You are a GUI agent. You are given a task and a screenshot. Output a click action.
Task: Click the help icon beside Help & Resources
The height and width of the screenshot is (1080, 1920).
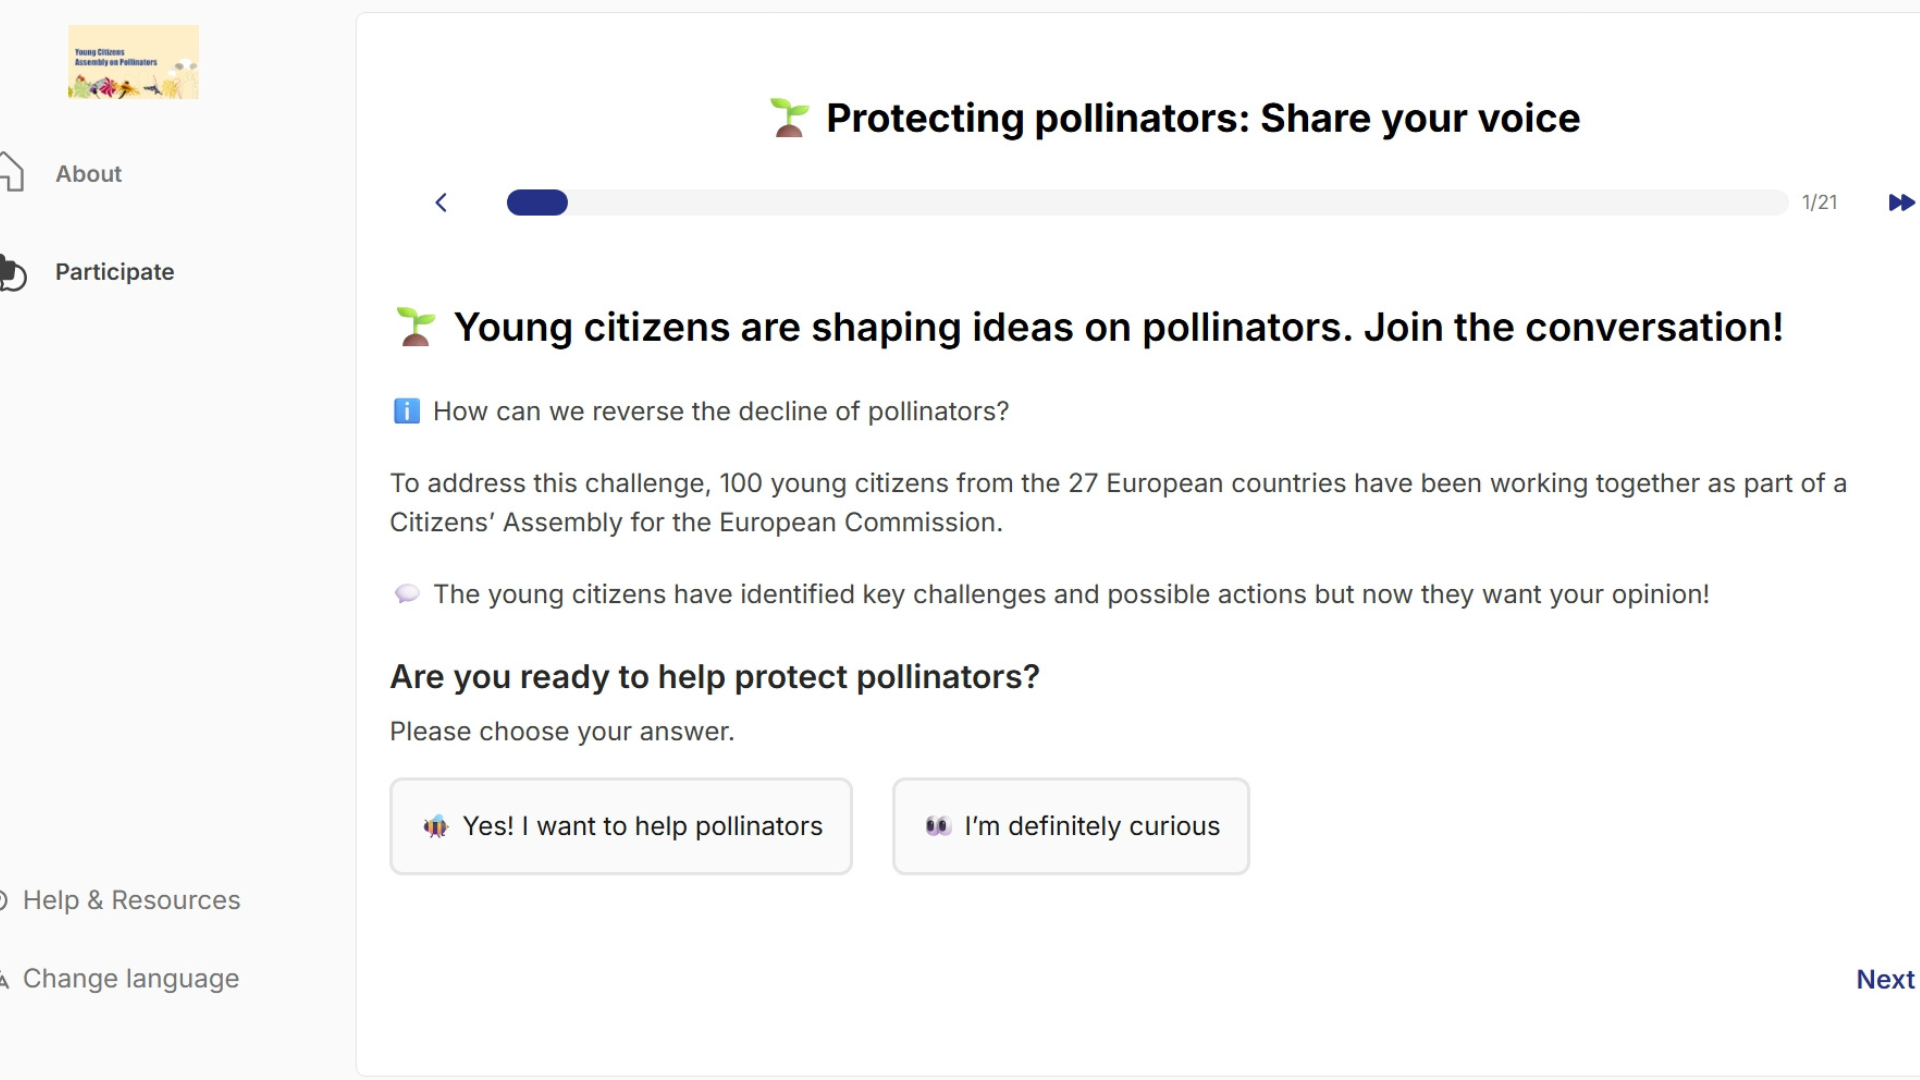click(x=4, y=900)
